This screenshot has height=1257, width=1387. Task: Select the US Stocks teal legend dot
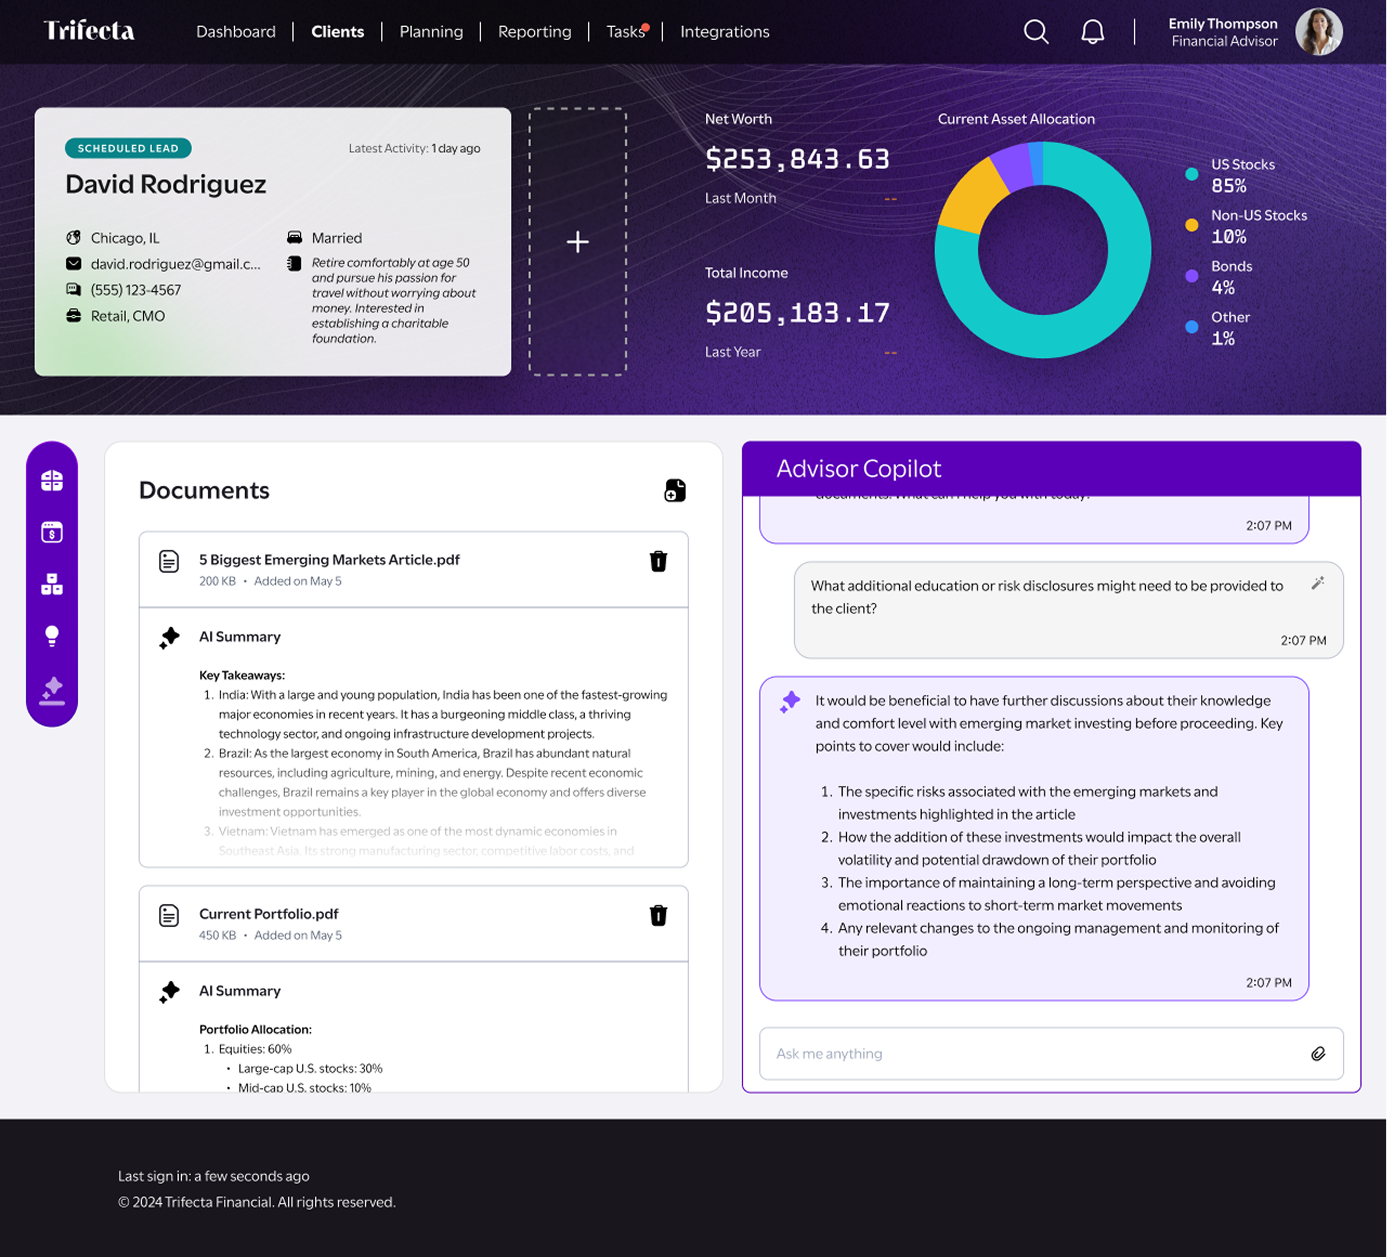click(x=1192, y=174)
